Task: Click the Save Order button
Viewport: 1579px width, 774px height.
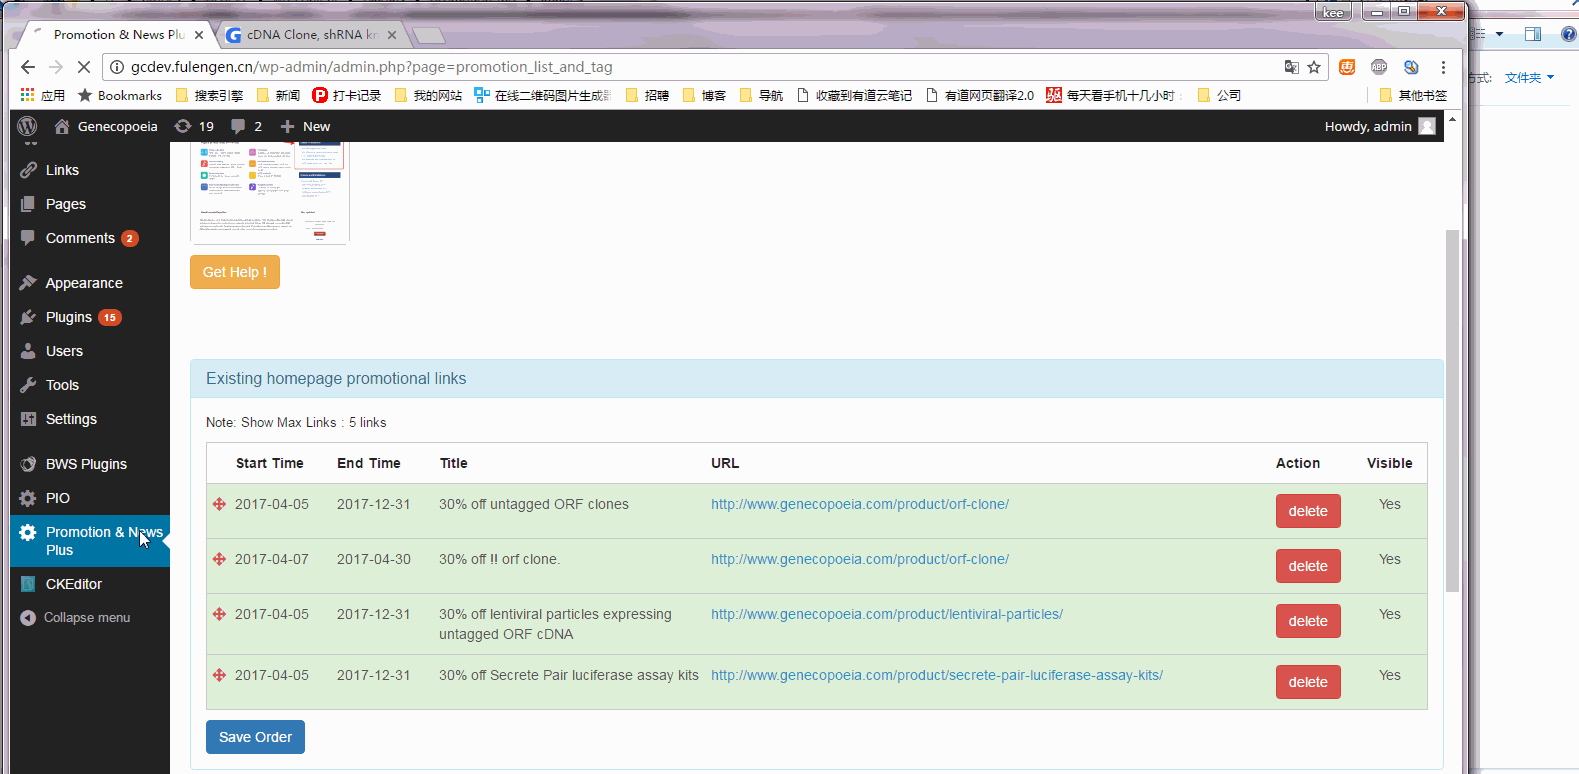Action: click(255, 737)
